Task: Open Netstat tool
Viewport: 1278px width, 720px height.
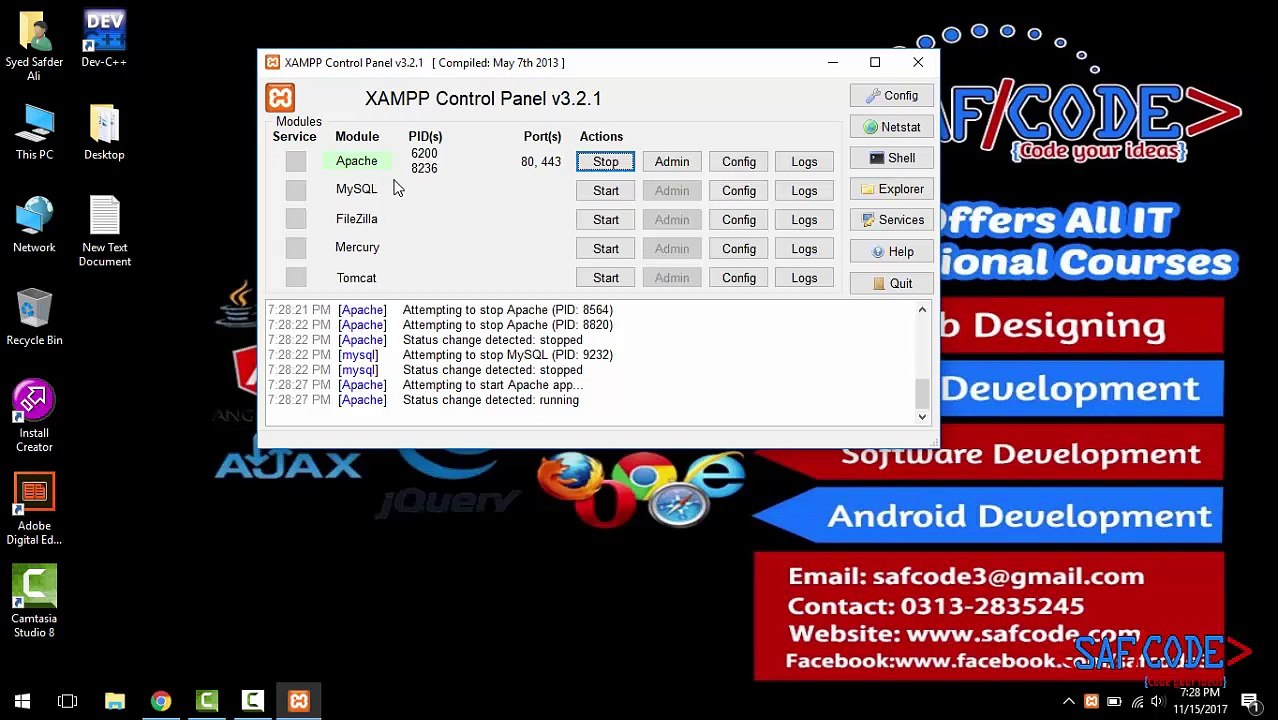Action: click(x=891, y=127)
